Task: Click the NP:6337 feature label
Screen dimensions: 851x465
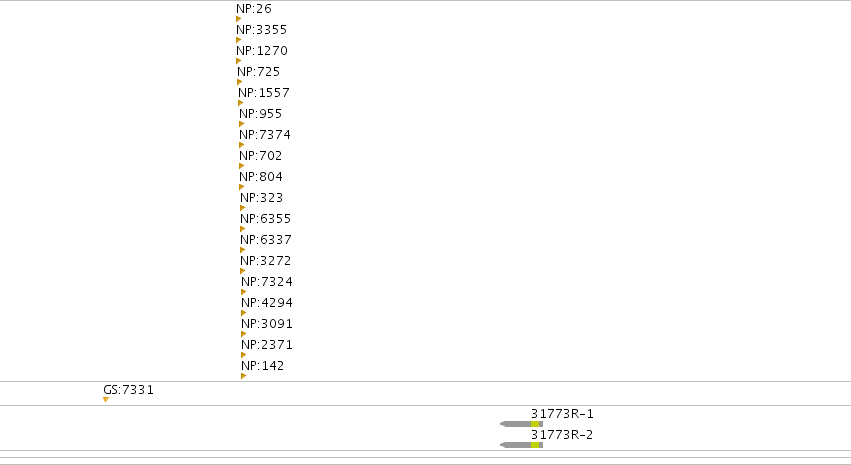Action: [266, 240]
